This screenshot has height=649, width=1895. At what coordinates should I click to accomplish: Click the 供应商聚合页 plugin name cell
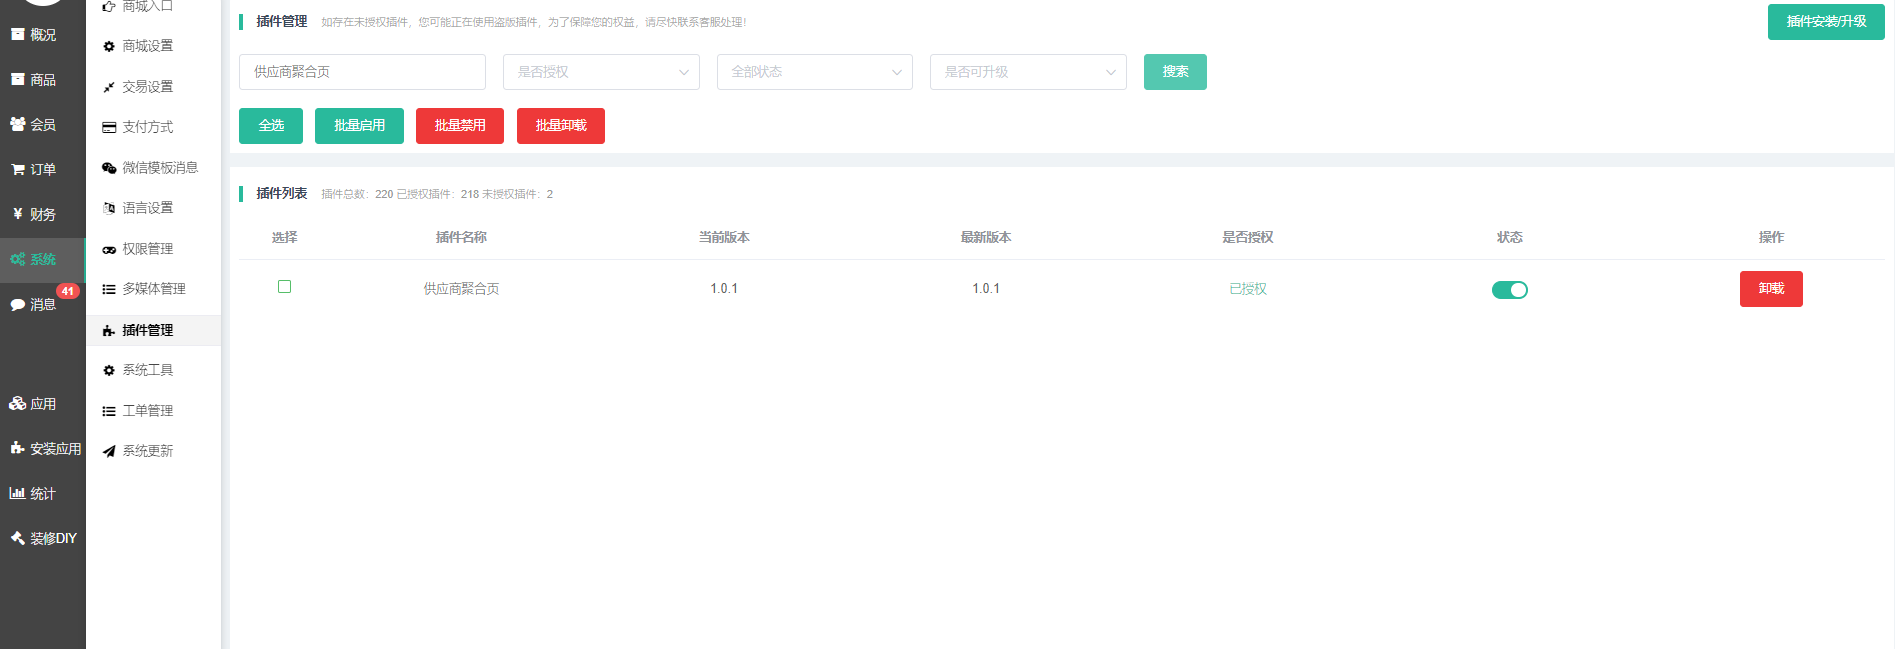coord(461,289)
